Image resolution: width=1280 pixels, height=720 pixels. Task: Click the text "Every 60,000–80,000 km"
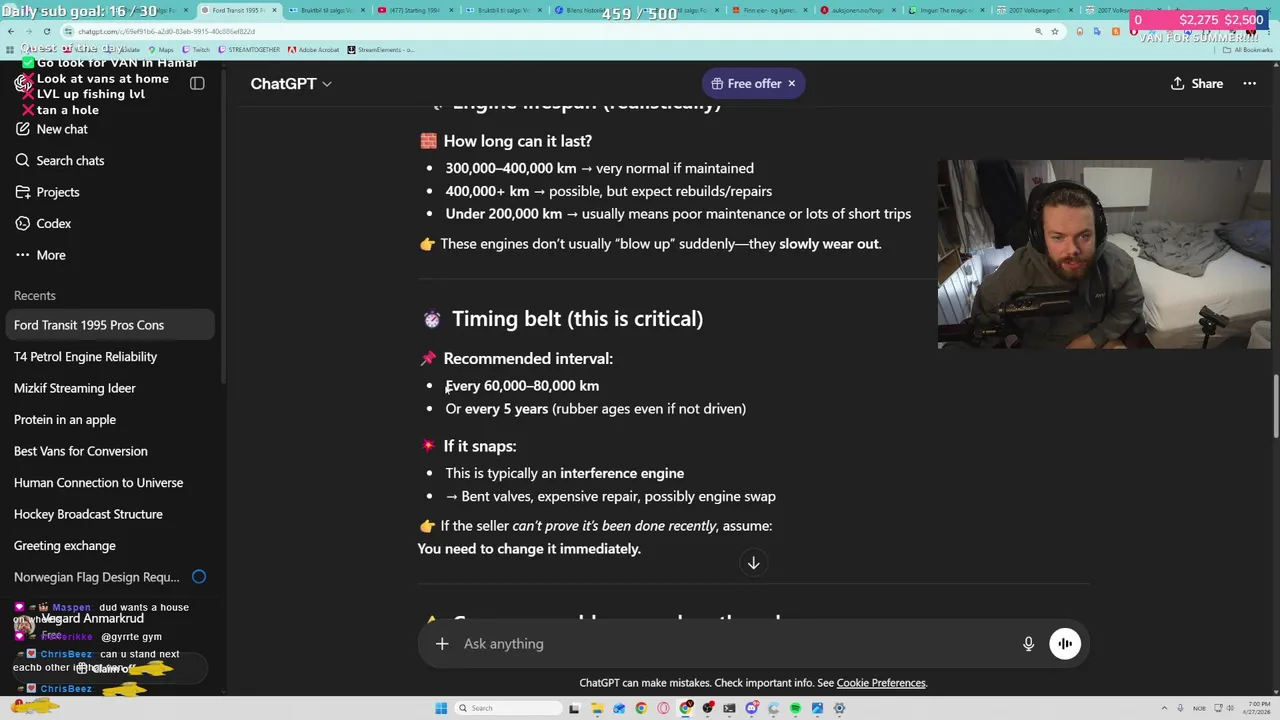[522, 386]
